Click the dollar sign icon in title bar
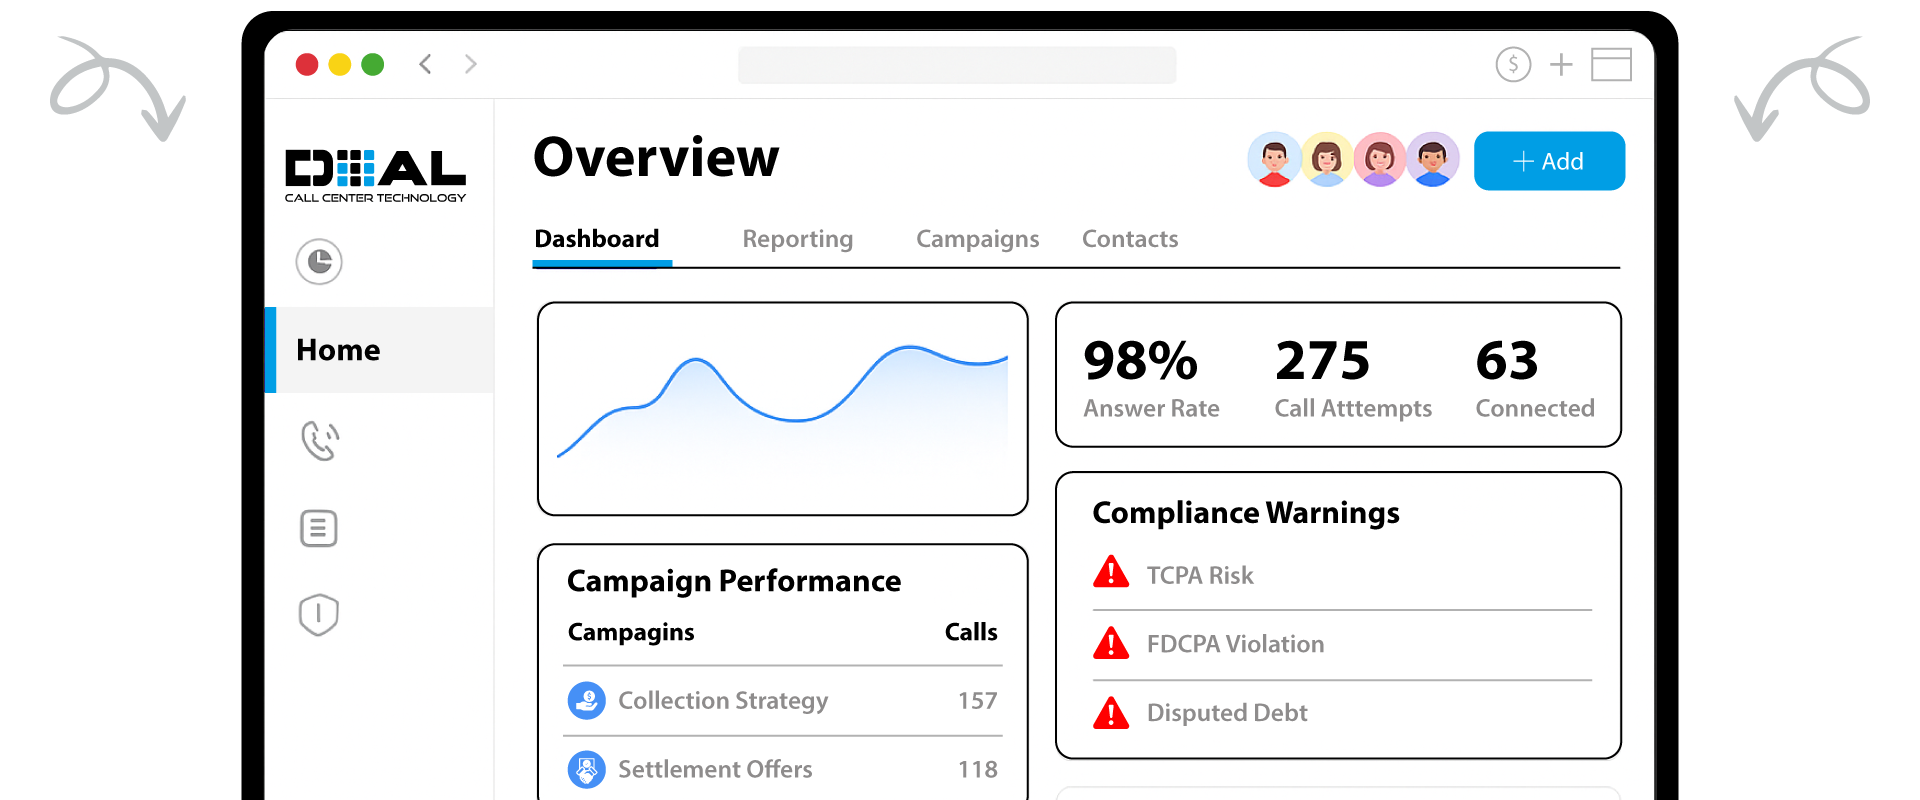Viewport: 1920px width, 800px height. [x=1513, y=65]
